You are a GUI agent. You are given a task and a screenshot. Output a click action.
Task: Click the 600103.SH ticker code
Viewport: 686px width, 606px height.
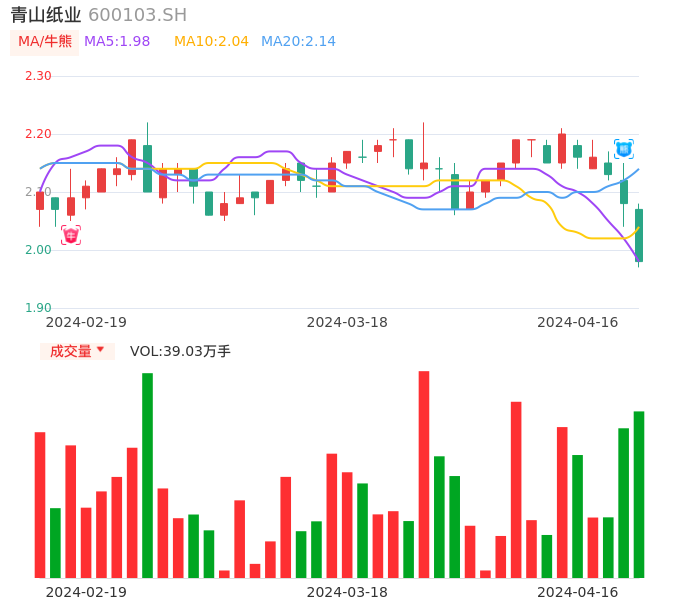137,15
